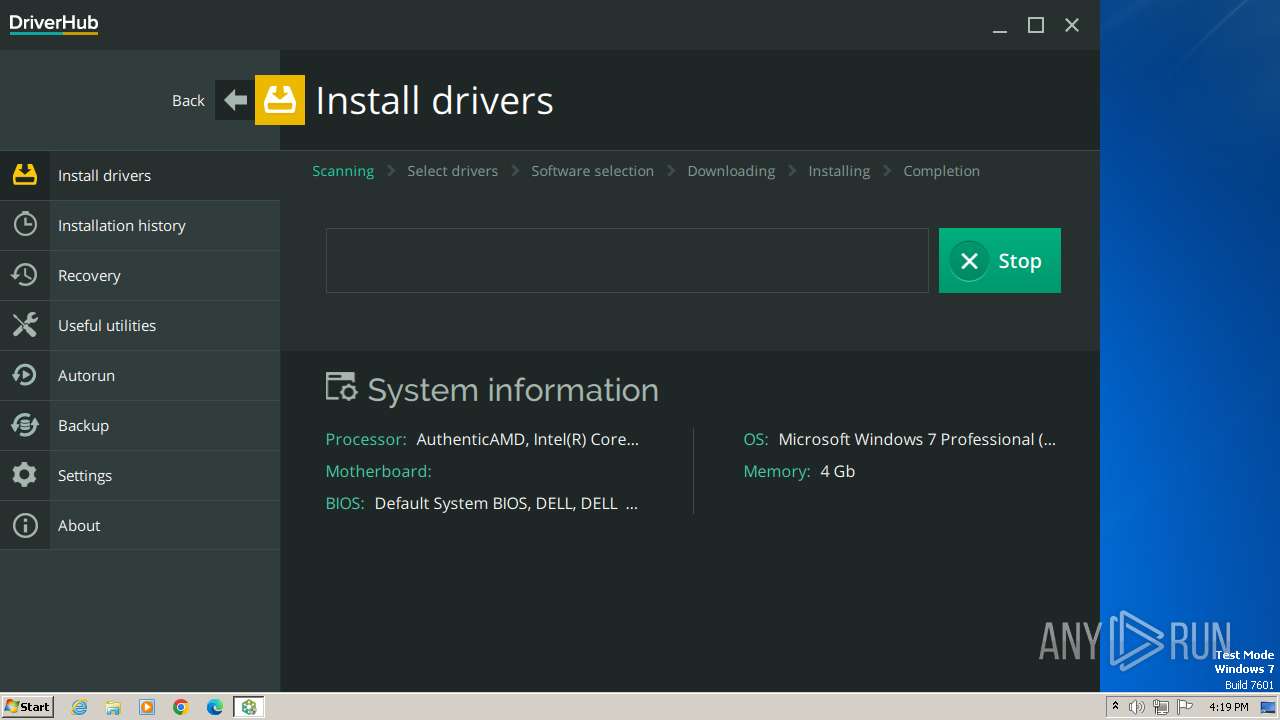
Task: Click the Processor value text
Action: click(527, 439)
